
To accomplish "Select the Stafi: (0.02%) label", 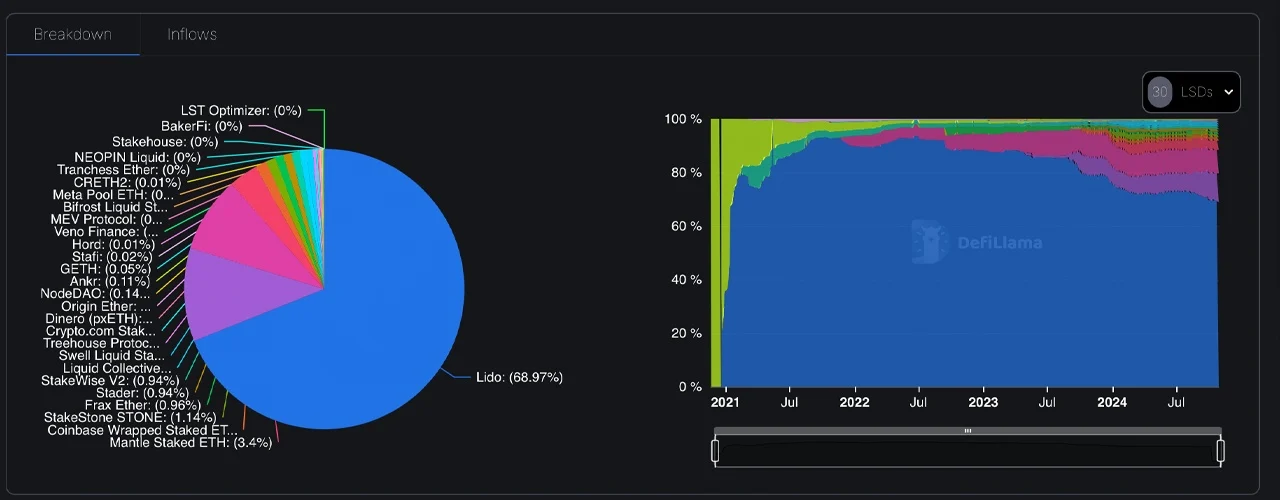I will [x=112, y=256].
